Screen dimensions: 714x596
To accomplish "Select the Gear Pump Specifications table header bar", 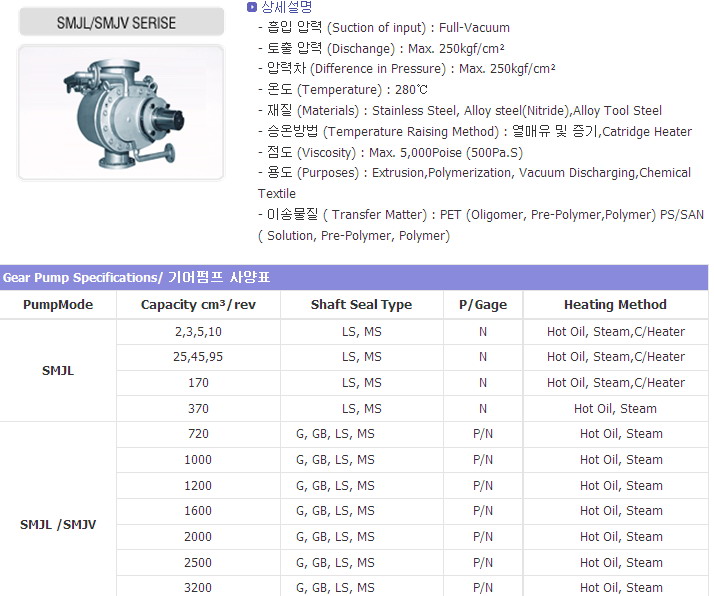I will click(354, 278).
